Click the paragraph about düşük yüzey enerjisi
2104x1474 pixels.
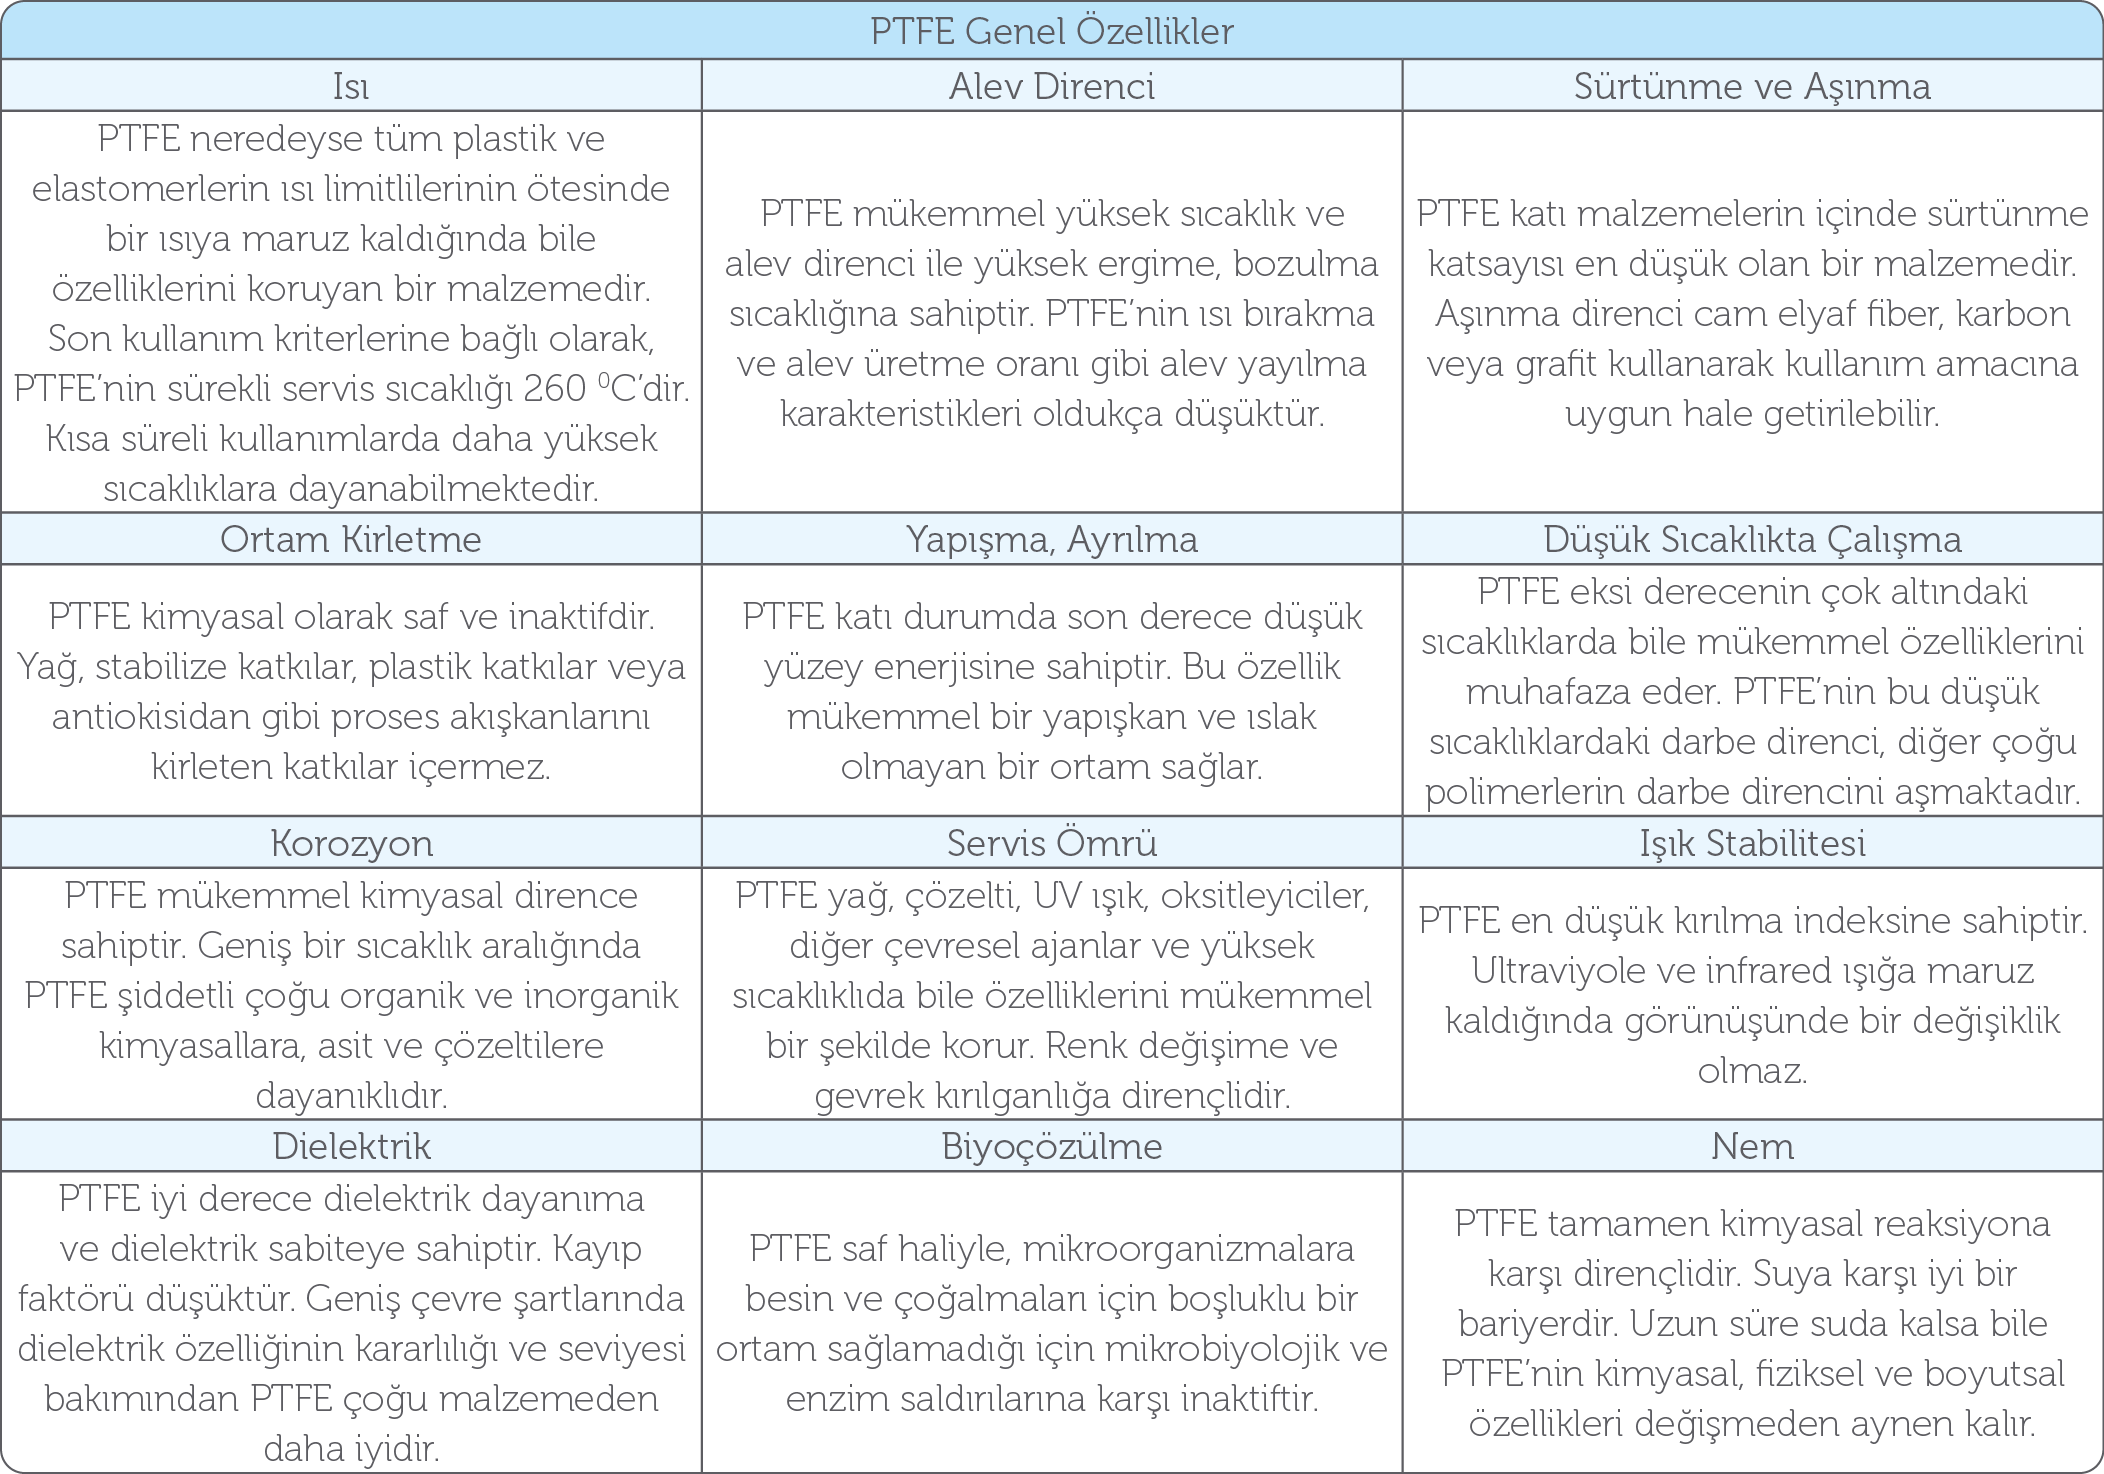pos(1052,642)
